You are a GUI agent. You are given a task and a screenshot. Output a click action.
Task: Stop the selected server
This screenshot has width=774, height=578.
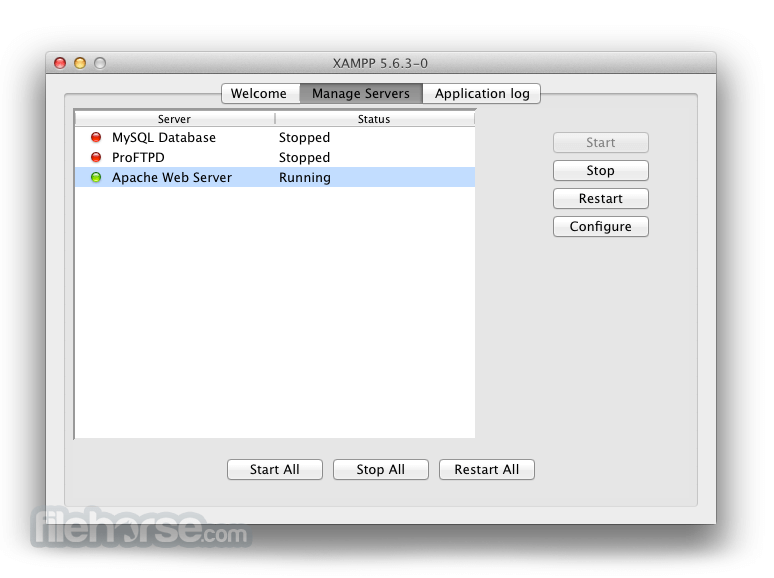pyautogui.click(x=601, y=171)
